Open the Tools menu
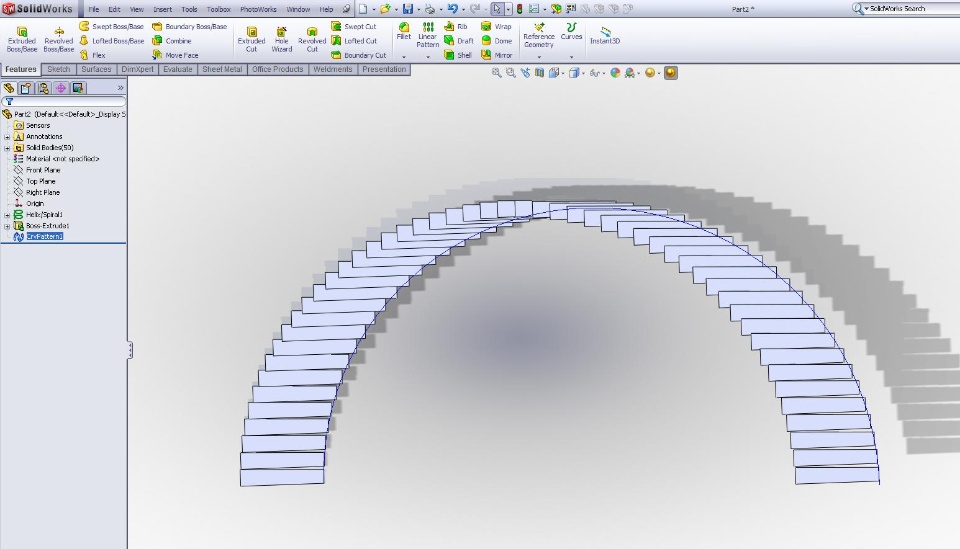 (x=189, y=9)
